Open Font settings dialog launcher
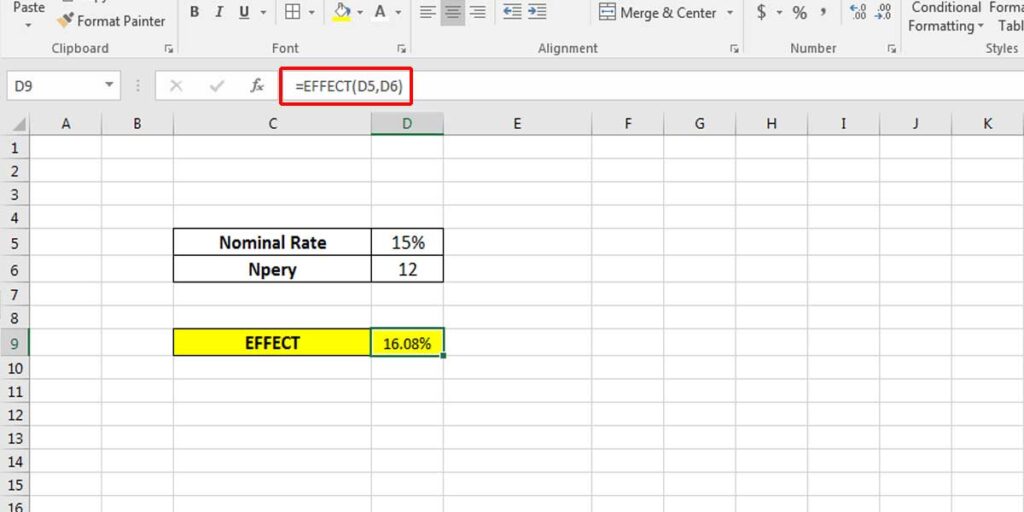Image resolution: width=1024 pixels, height=512 pixels. coord(402,48)
